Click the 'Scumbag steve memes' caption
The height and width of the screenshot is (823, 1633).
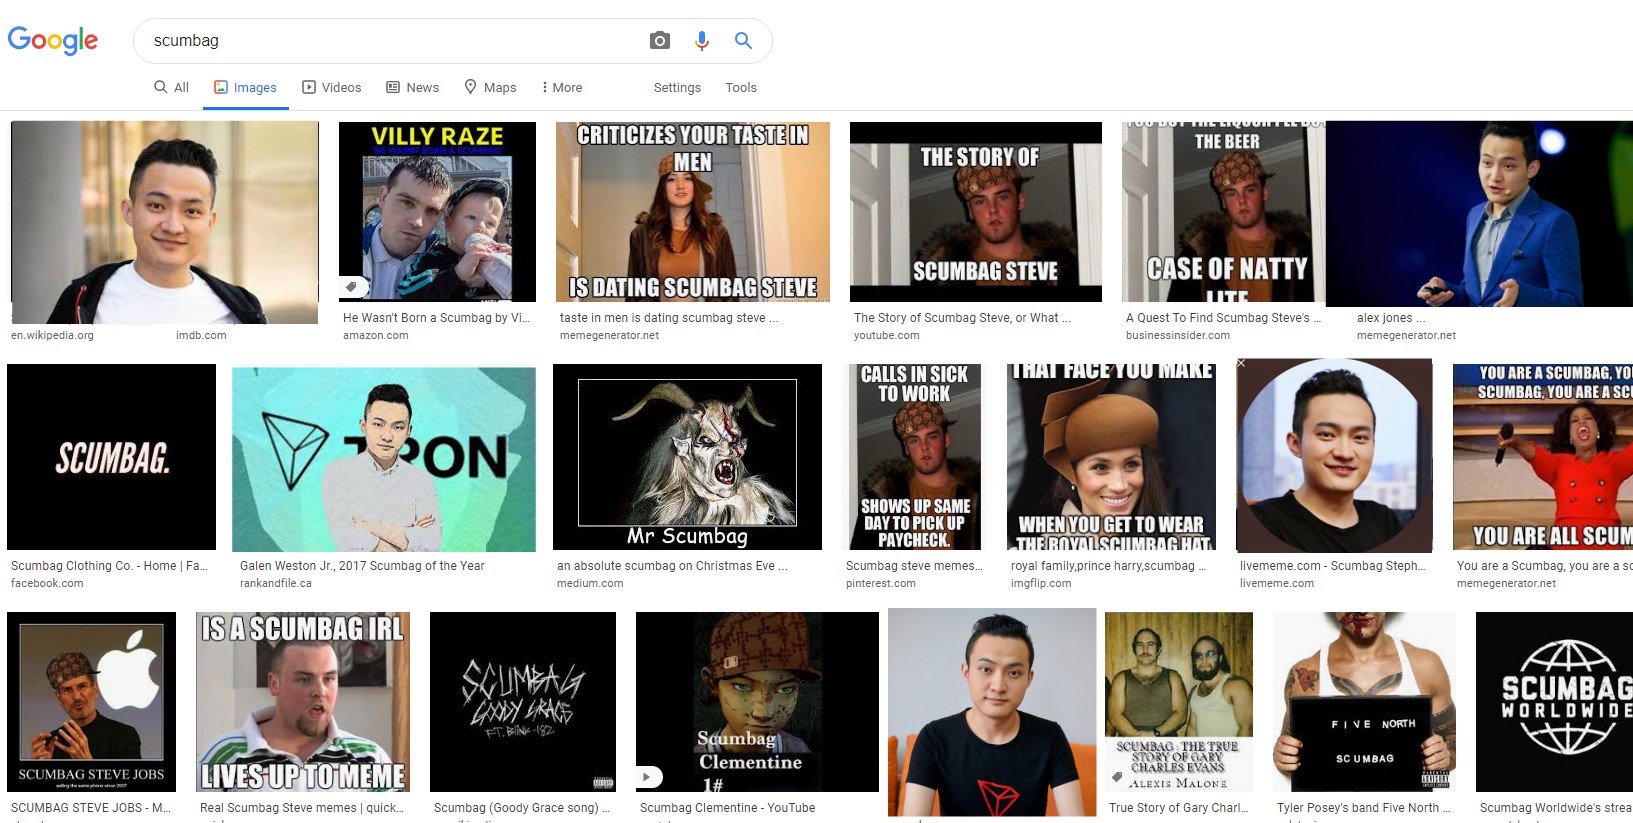(x=914, y=566)
